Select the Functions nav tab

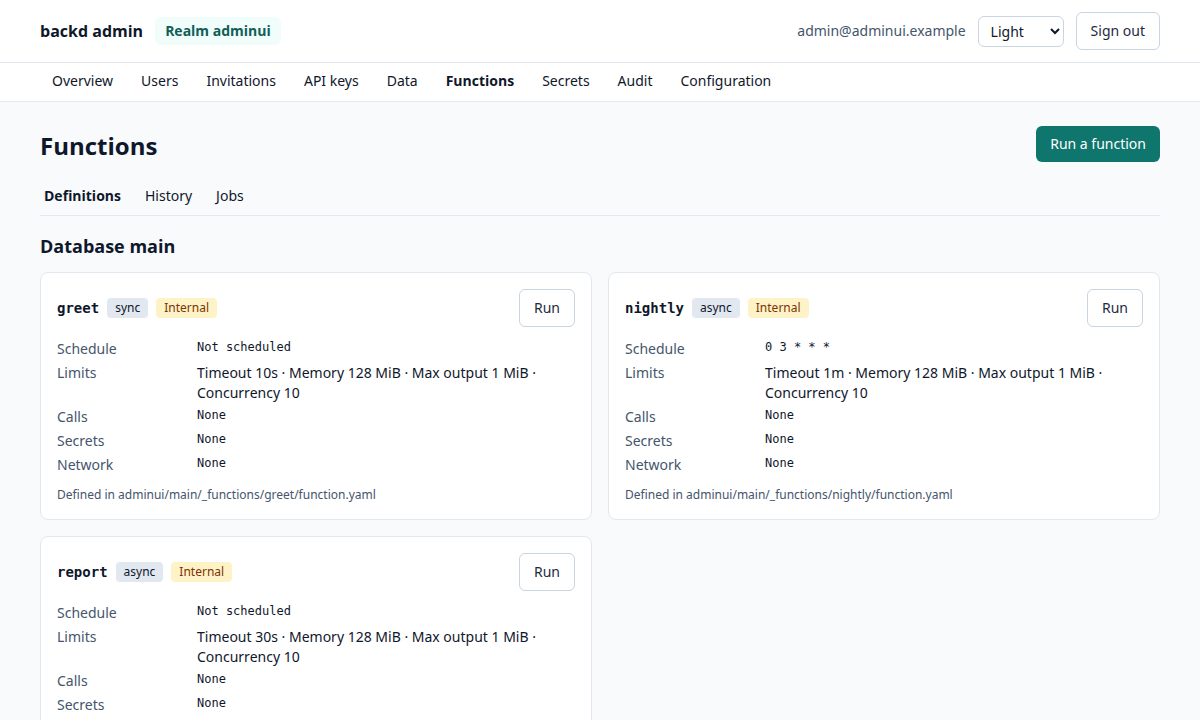pos(480,81)
